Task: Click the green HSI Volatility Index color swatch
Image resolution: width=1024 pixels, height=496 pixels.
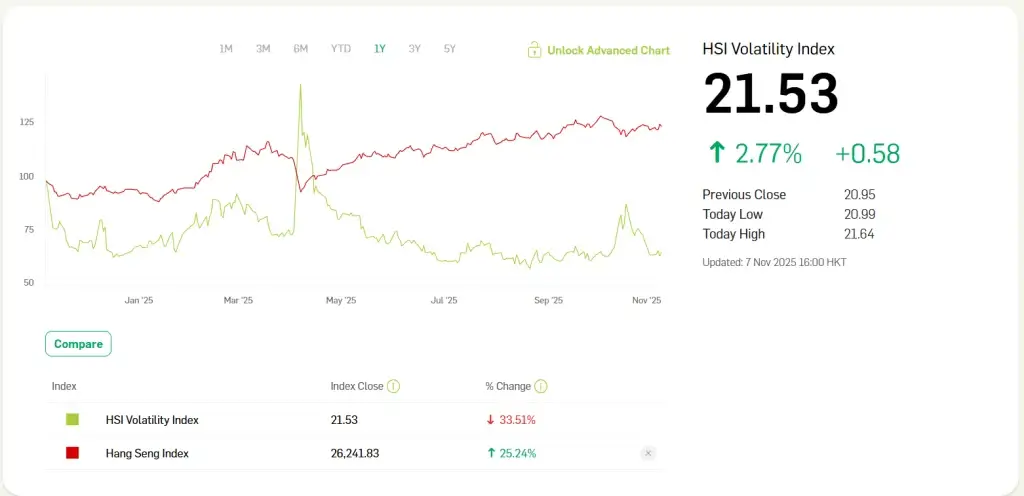Action: pyautogui.click(x=72, y=420)
